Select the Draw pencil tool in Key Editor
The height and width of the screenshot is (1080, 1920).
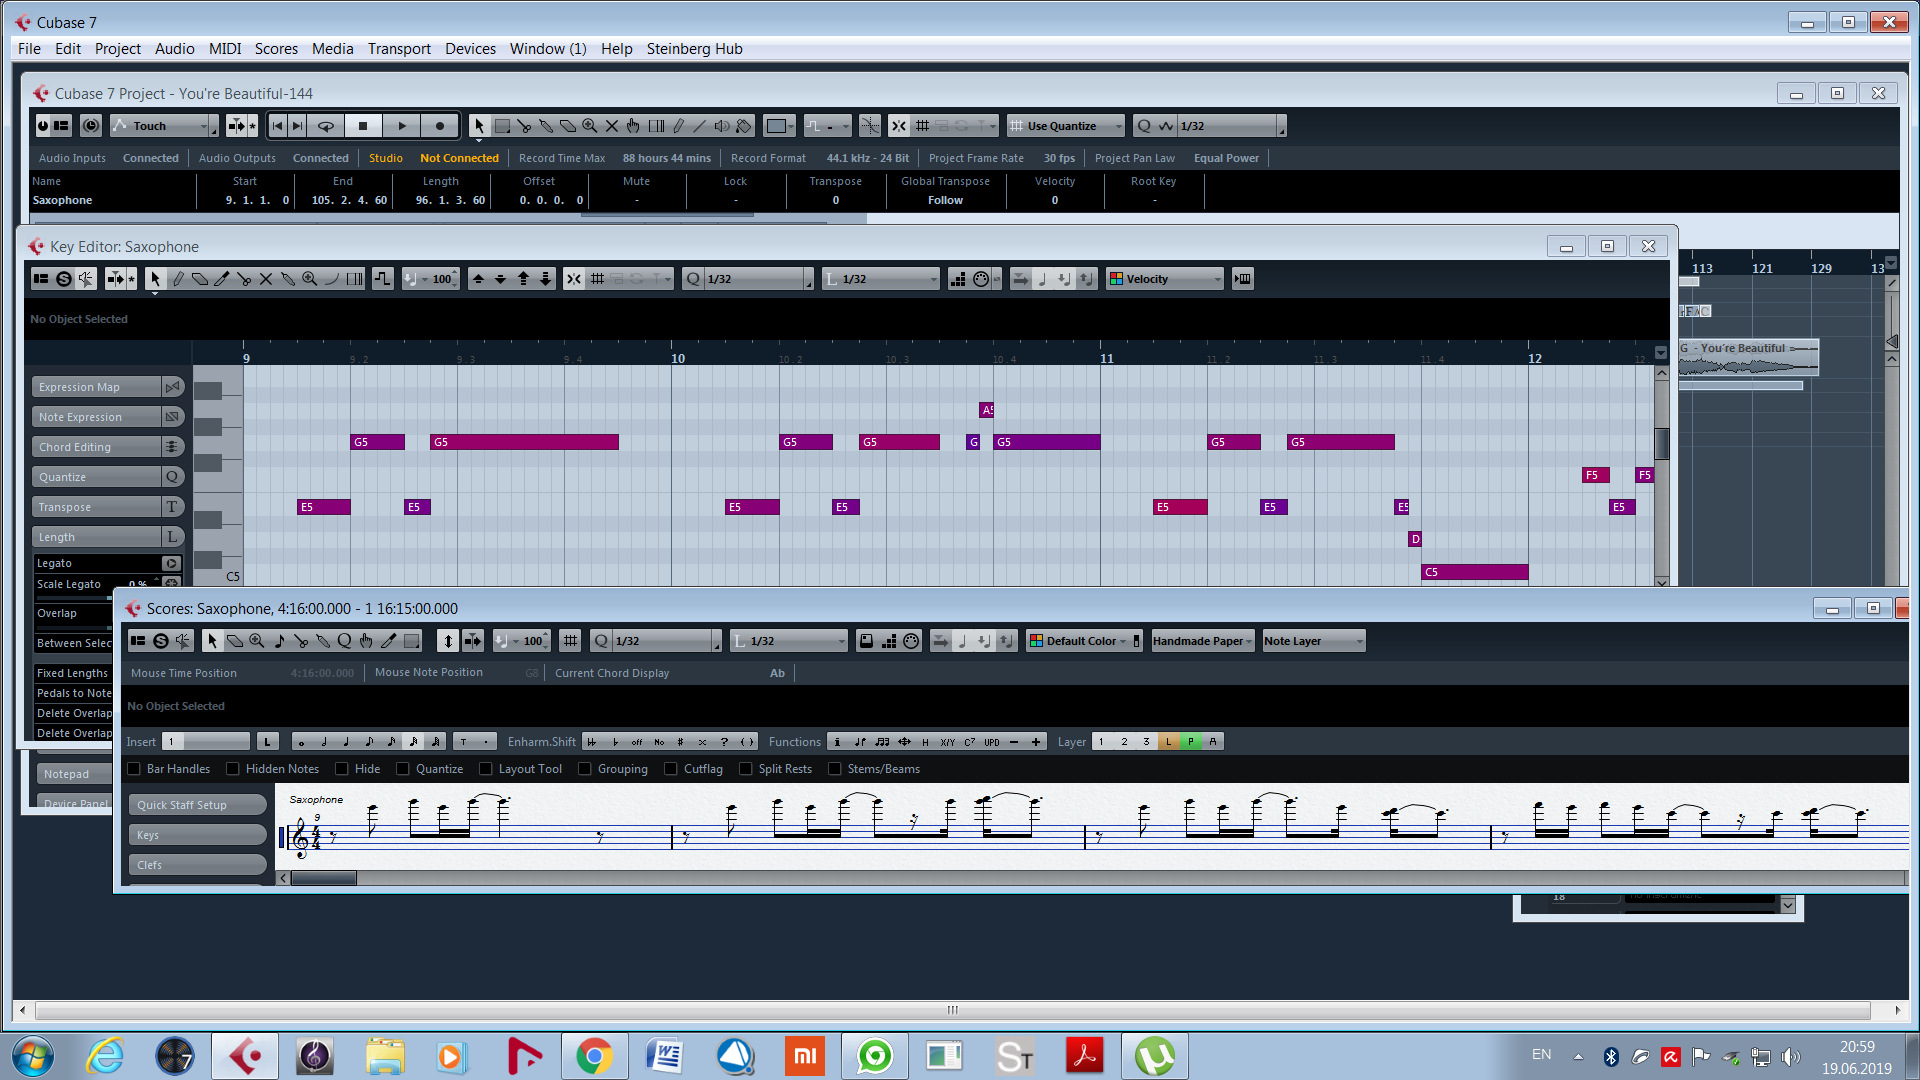[x=178, y=279]
